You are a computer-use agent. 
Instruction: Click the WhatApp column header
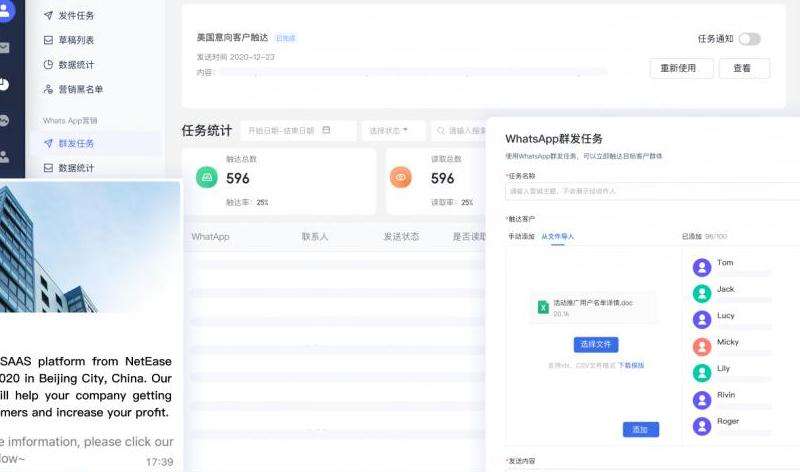[x=210, y=237]
